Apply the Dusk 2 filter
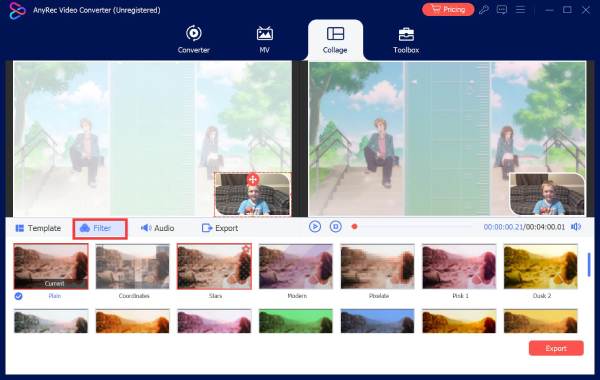The image size is (600, 380). click(x=541, y=266)
